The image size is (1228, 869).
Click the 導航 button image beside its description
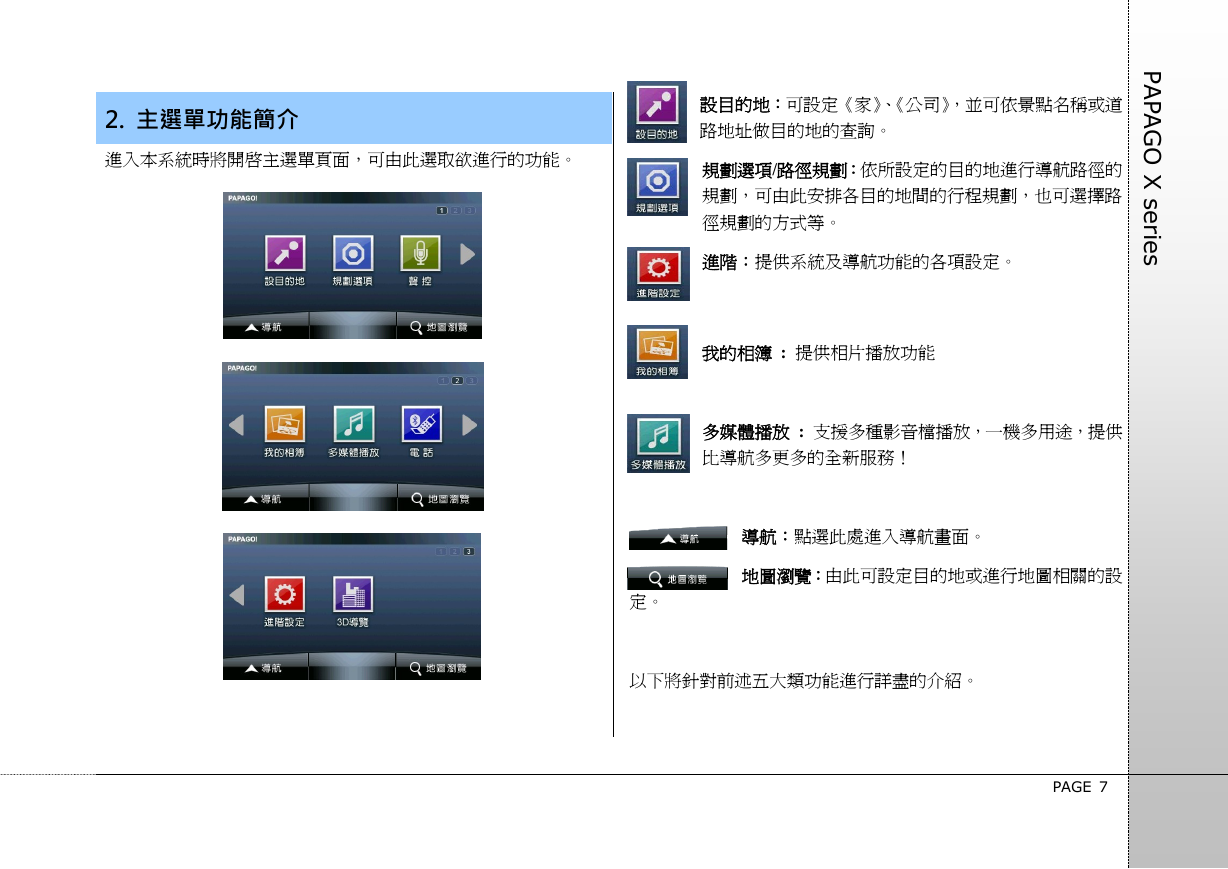pyautogui.click(x=678, y=538)
